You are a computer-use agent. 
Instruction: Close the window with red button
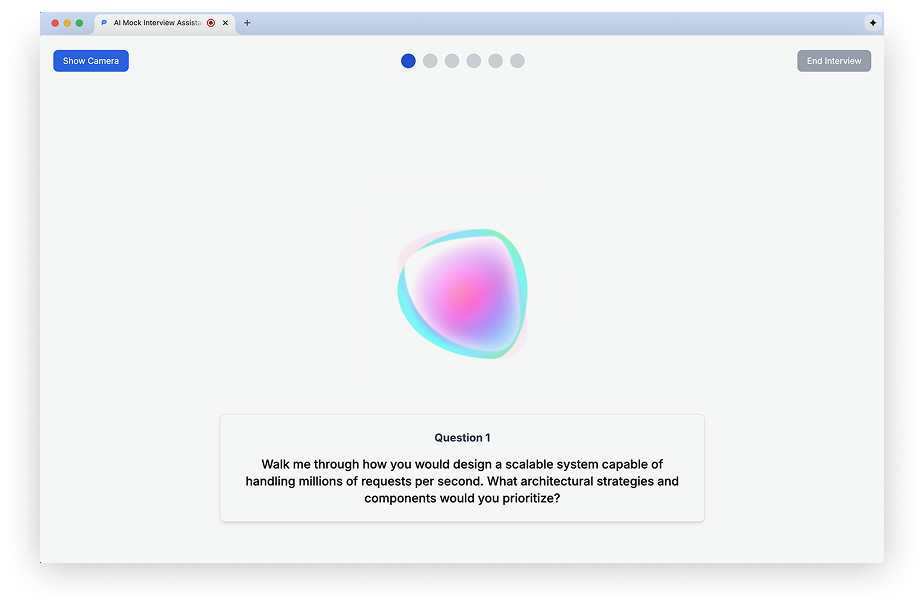pos(55,23)
